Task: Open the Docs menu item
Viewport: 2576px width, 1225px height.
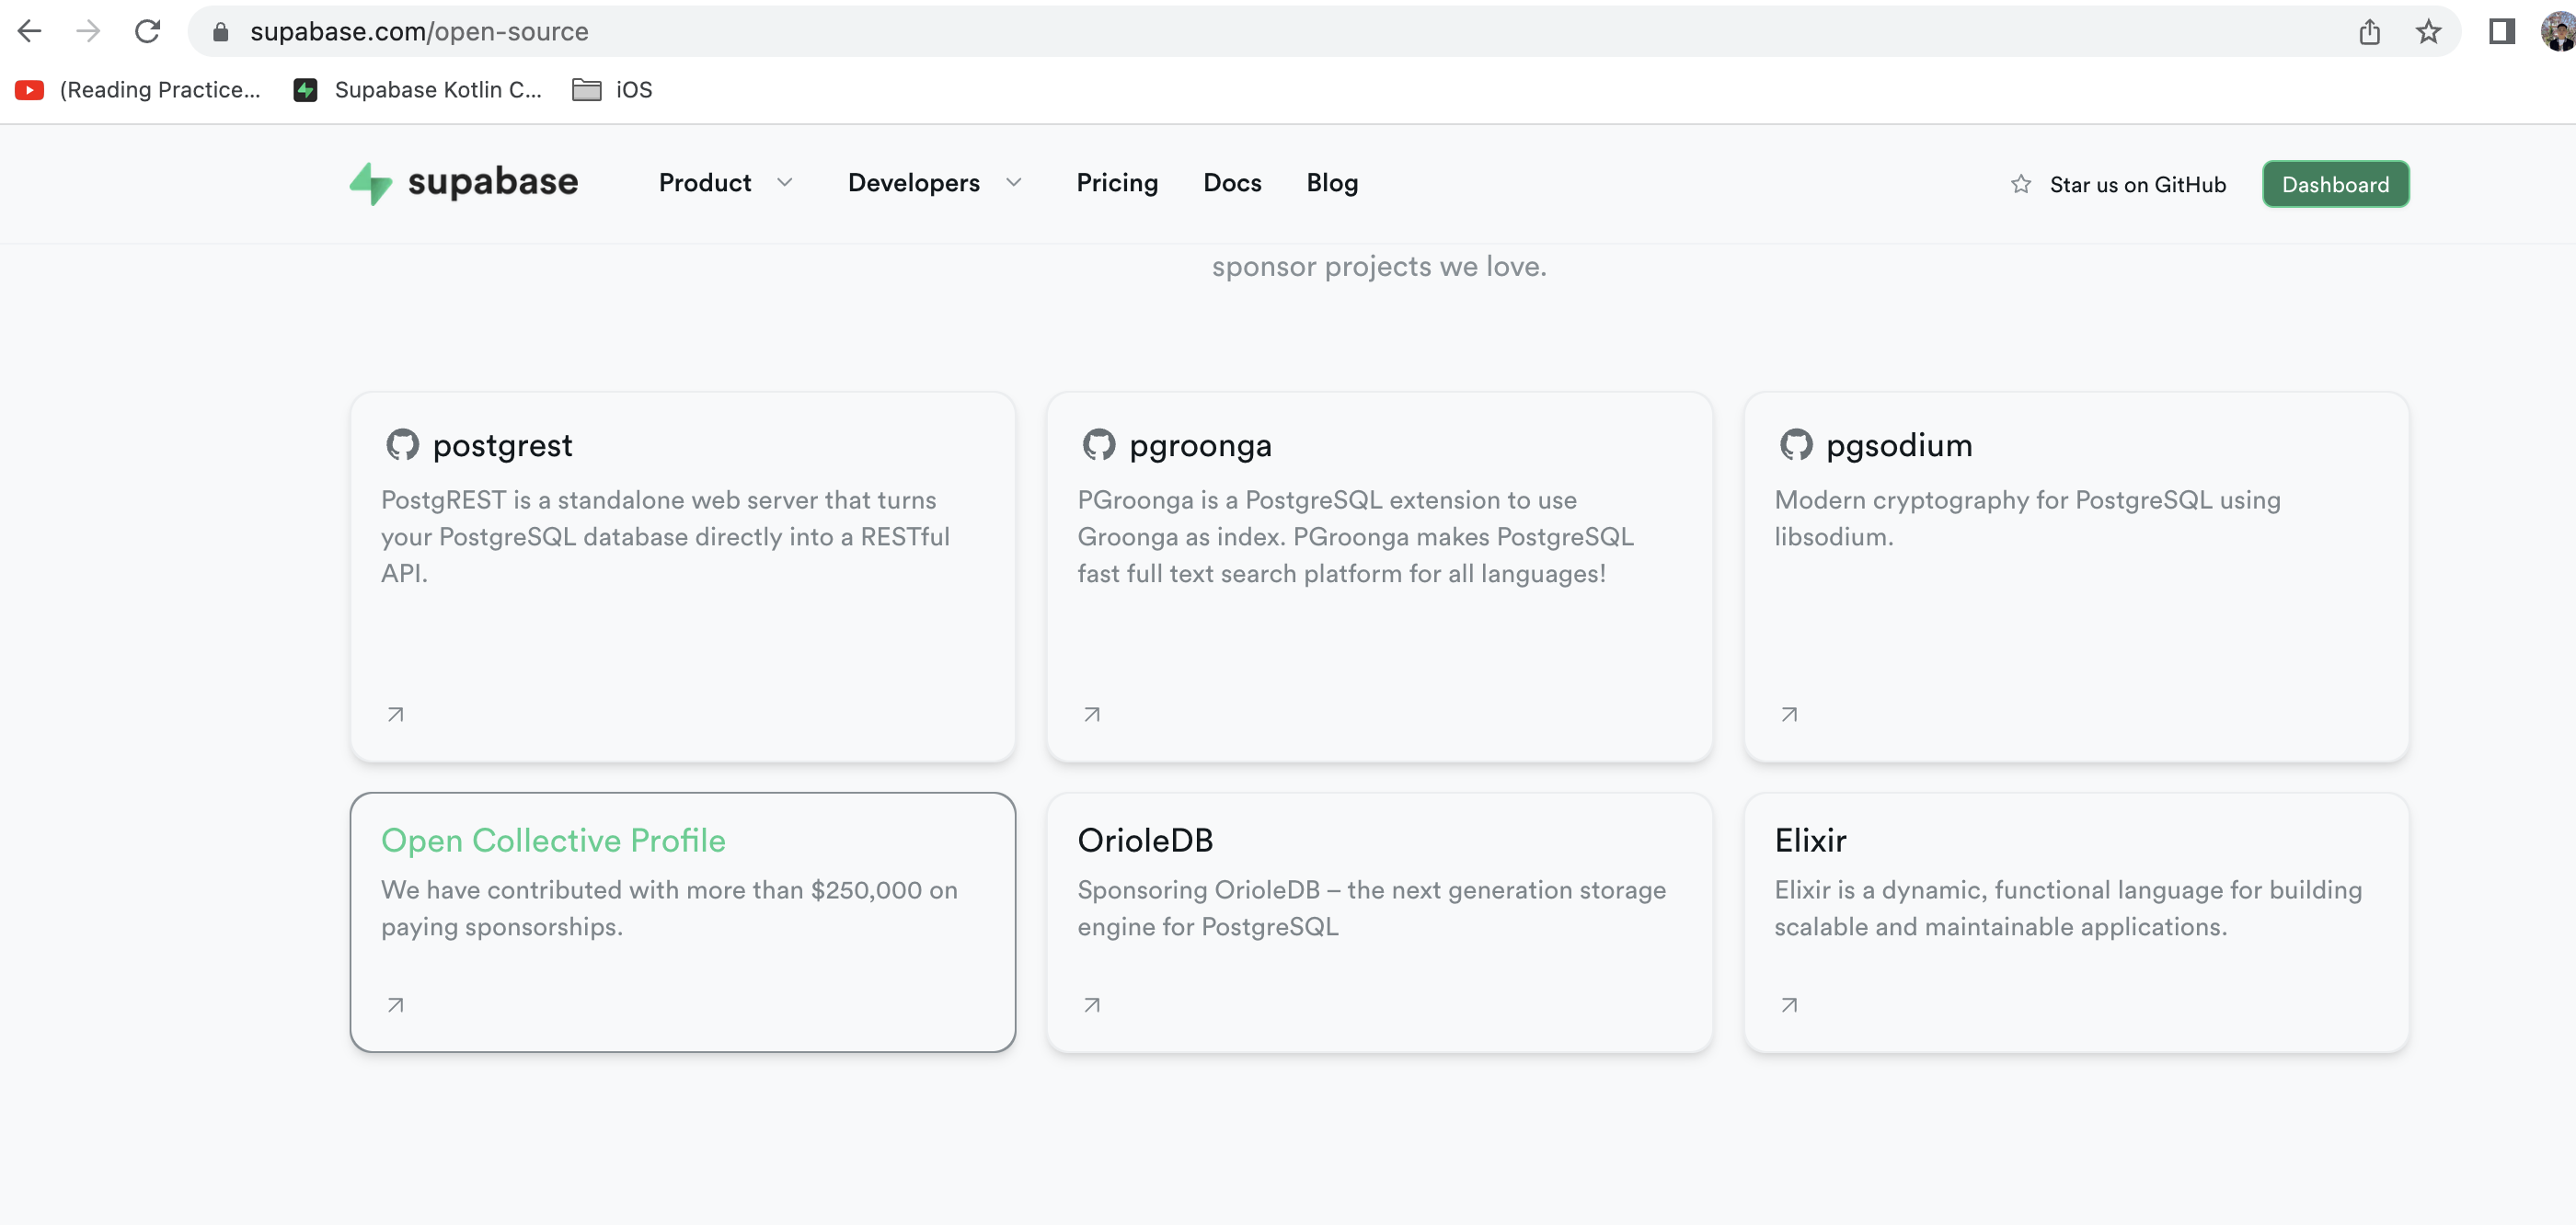Action: pyautogui.click(x=1232, y=183)
